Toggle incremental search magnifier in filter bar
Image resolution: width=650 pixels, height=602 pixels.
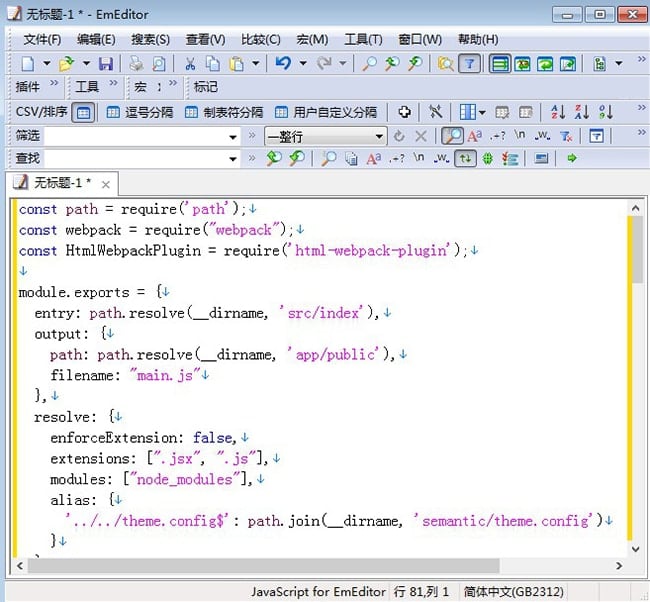point(452,136)
